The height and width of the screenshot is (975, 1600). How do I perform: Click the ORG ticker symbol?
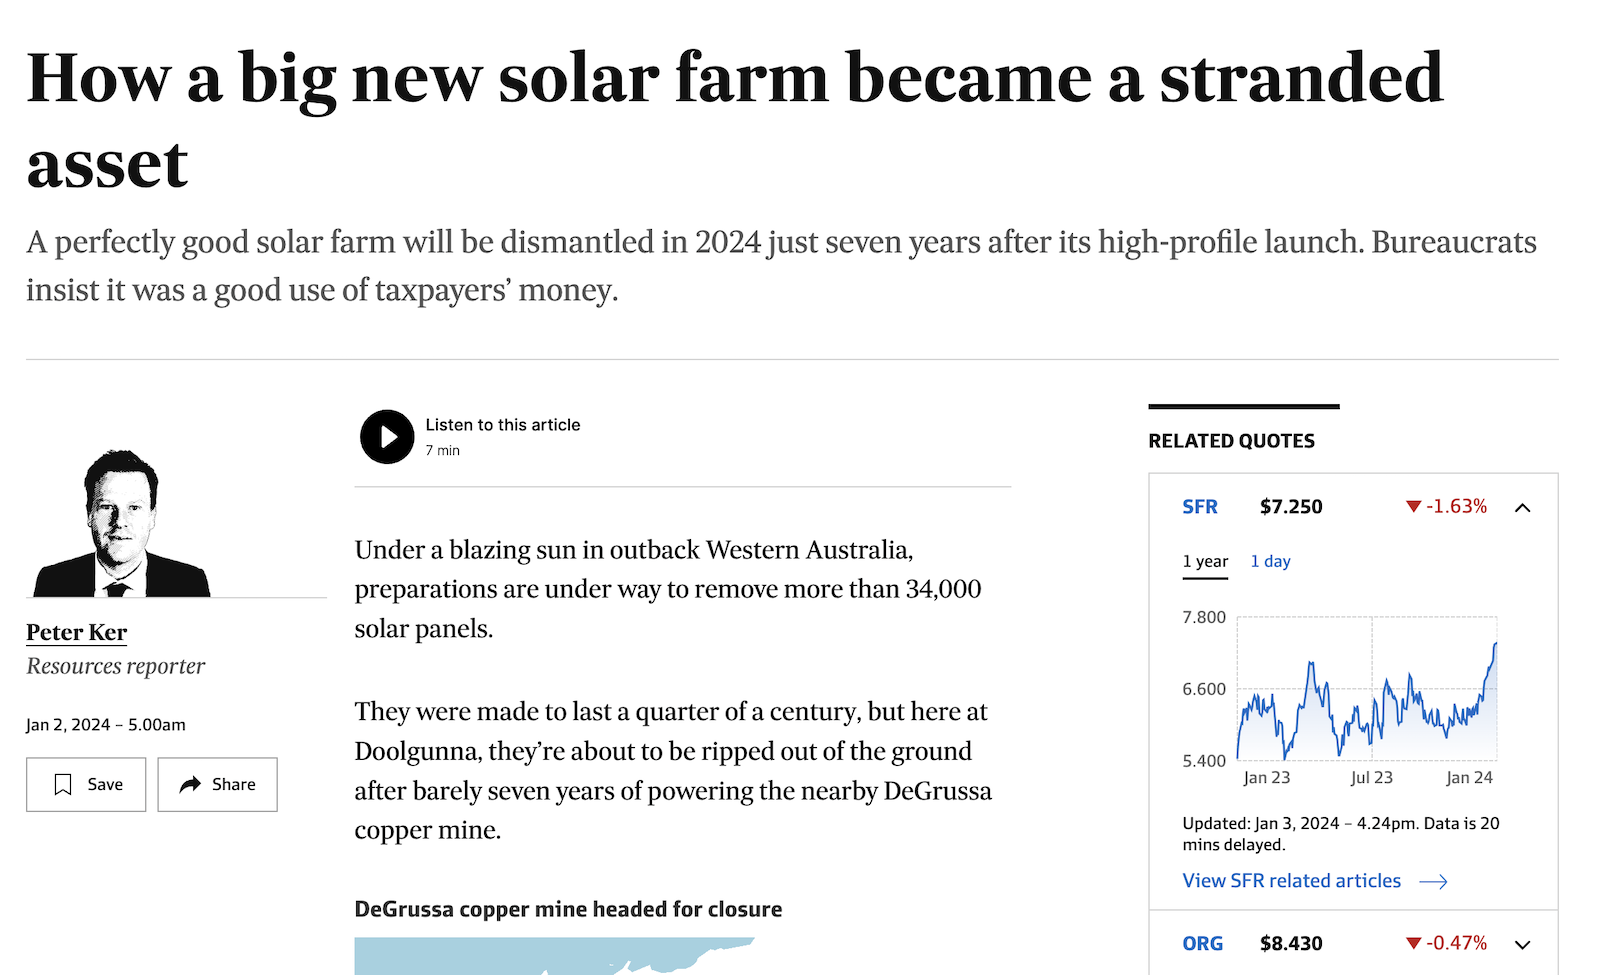click(1202, 944)
